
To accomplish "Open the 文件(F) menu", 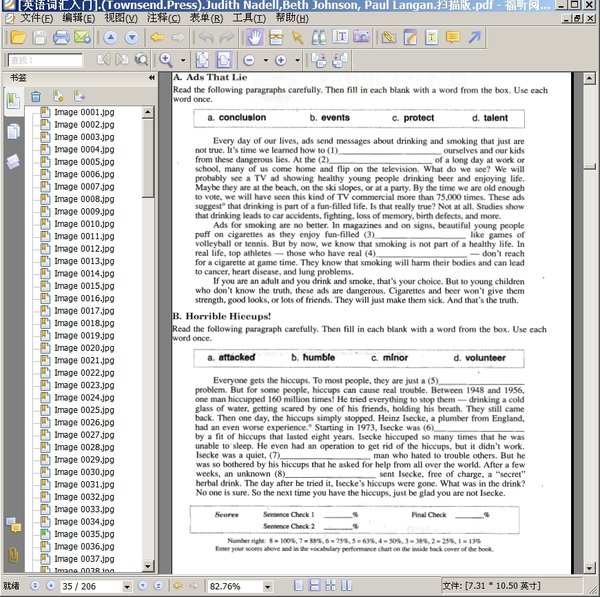I will (36, 18).
